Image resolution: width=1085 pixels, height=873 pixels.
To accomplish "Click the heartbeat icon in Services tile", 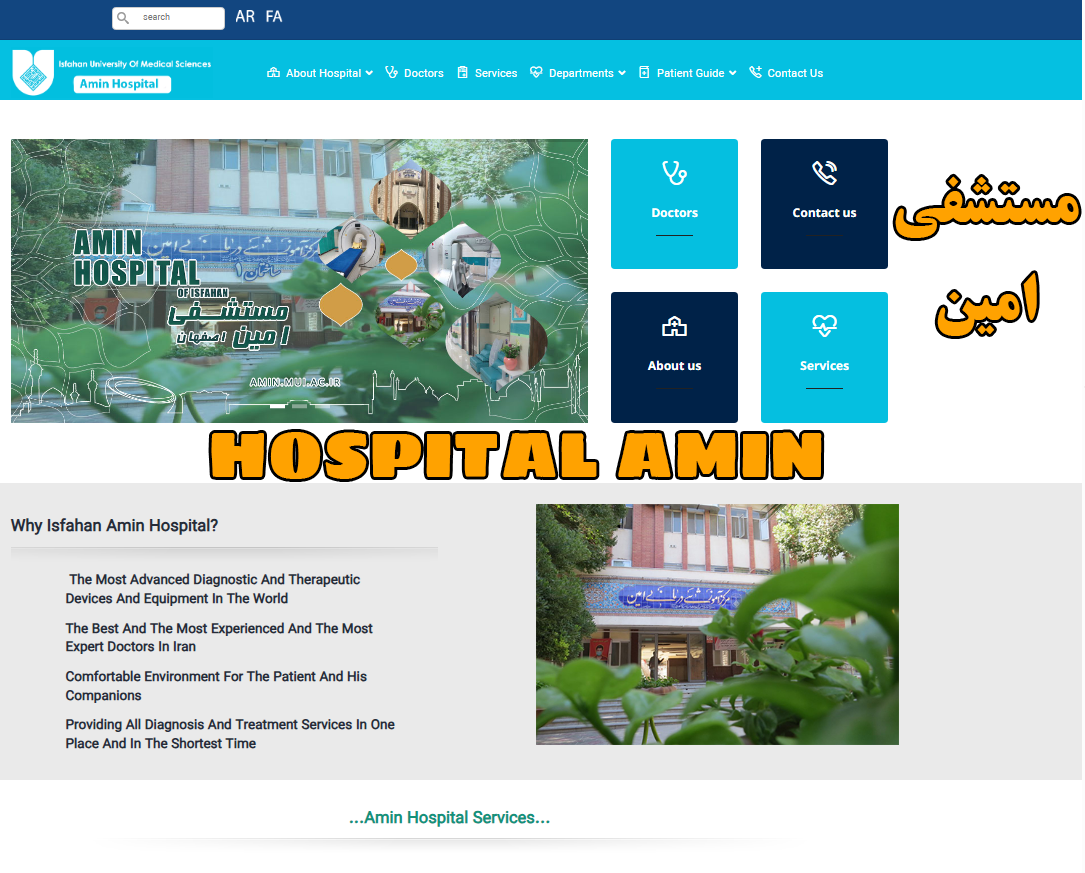I will point(824,326).
